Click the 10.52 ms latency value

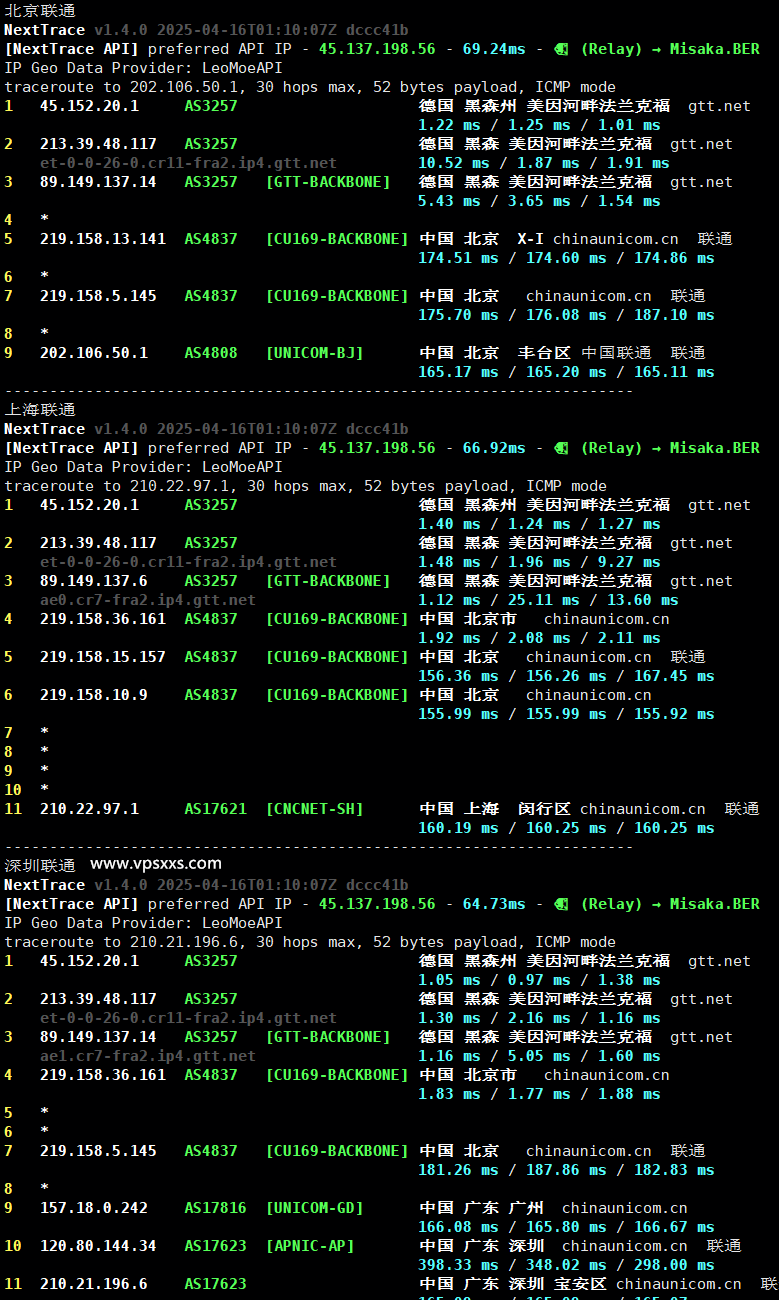(454, 163)
